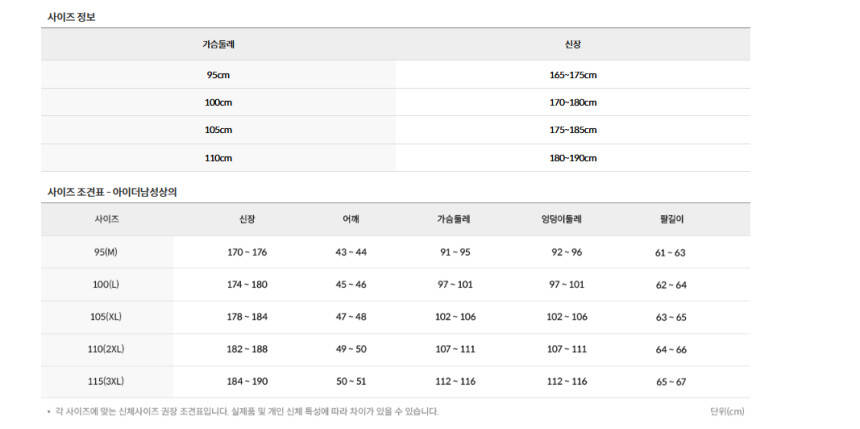The height and width of the screenshot is (429, 860).
Task: Click the 사이즈 조견표 - 아이더남성상의 heading
Action: click(x=112, y=191)
